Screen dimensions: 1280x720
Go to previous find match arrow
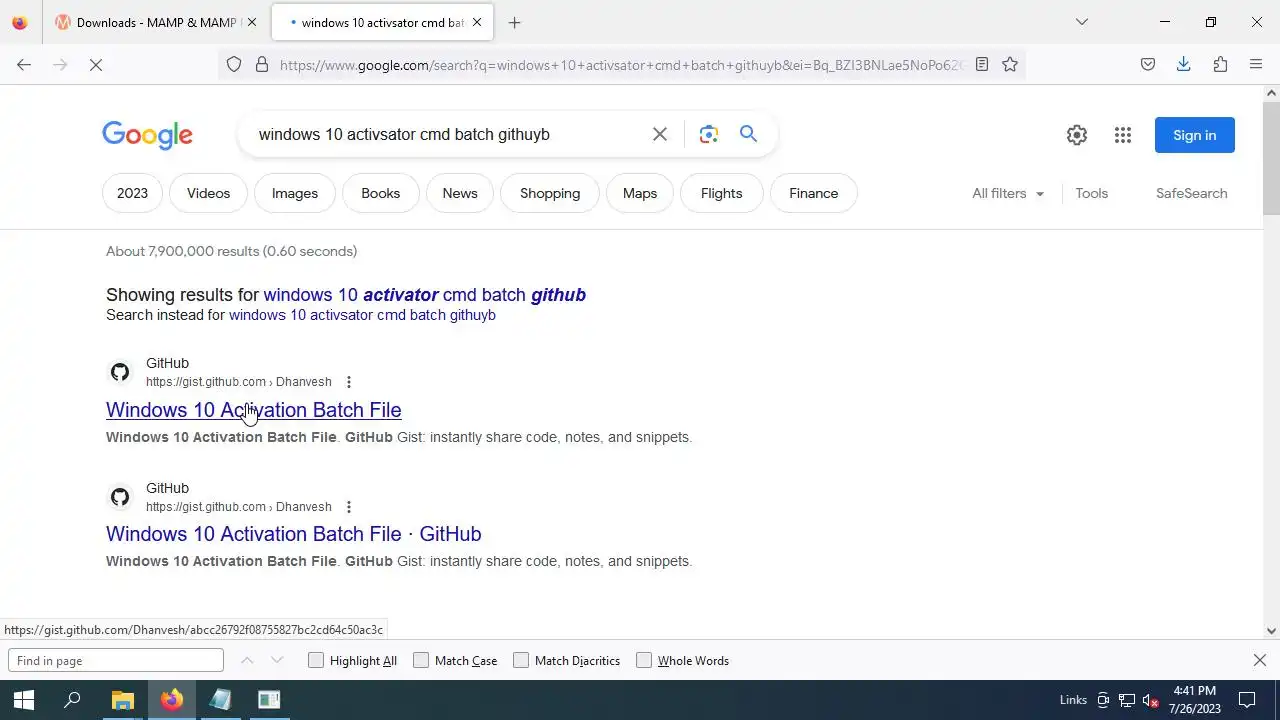[247, 660]
